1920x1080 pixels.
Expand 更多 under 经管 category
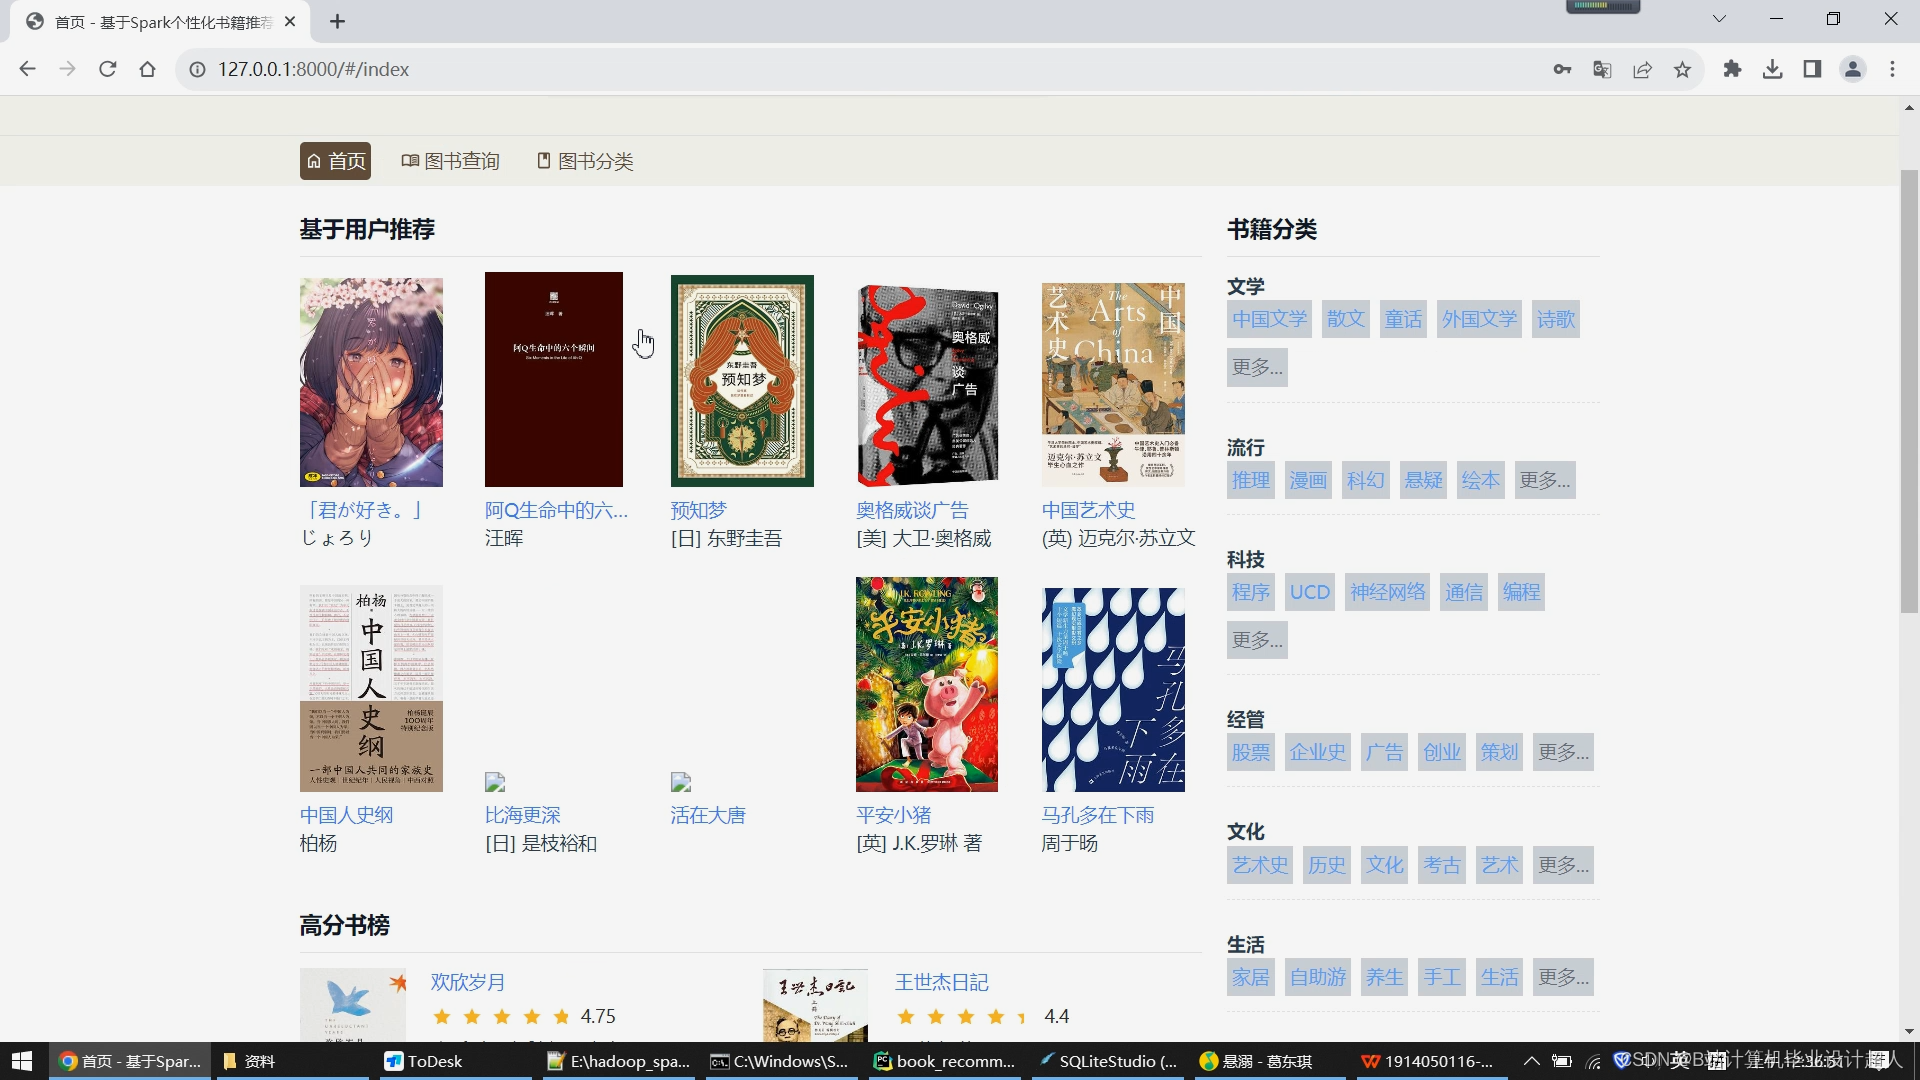(x=1563, y=752)
